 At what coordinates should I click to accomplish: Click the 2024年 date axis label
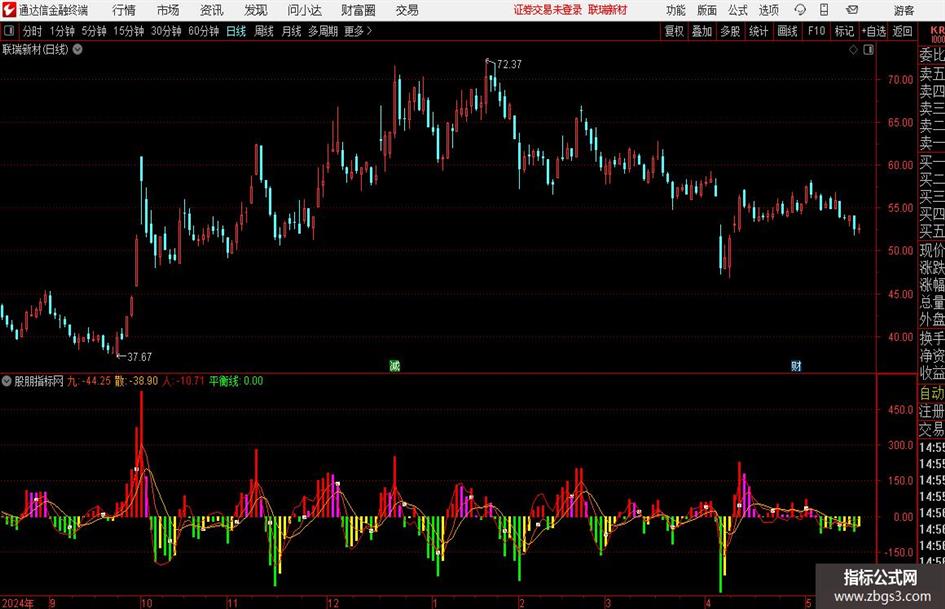click(18, 603)
